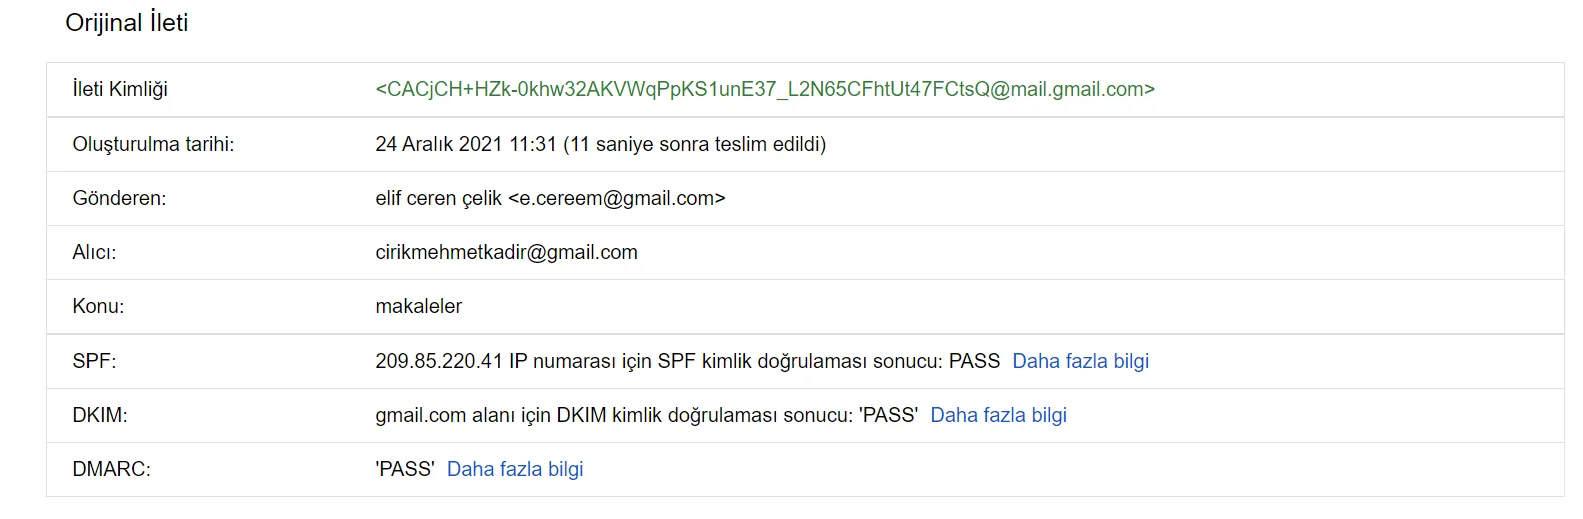Select the Gönderen label
Screen dimensions: 1583x519
pyautogui.click(x=119, y=198)
